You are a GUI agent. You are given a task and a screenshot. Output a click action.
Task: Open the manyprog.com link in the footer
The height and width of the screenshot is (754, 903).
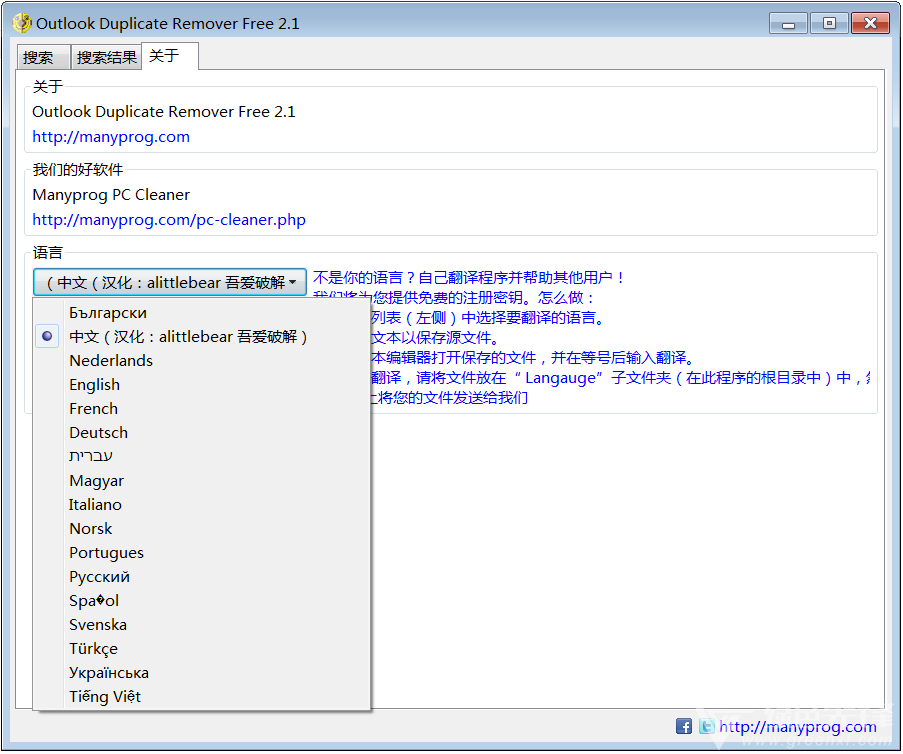(798, 726)
